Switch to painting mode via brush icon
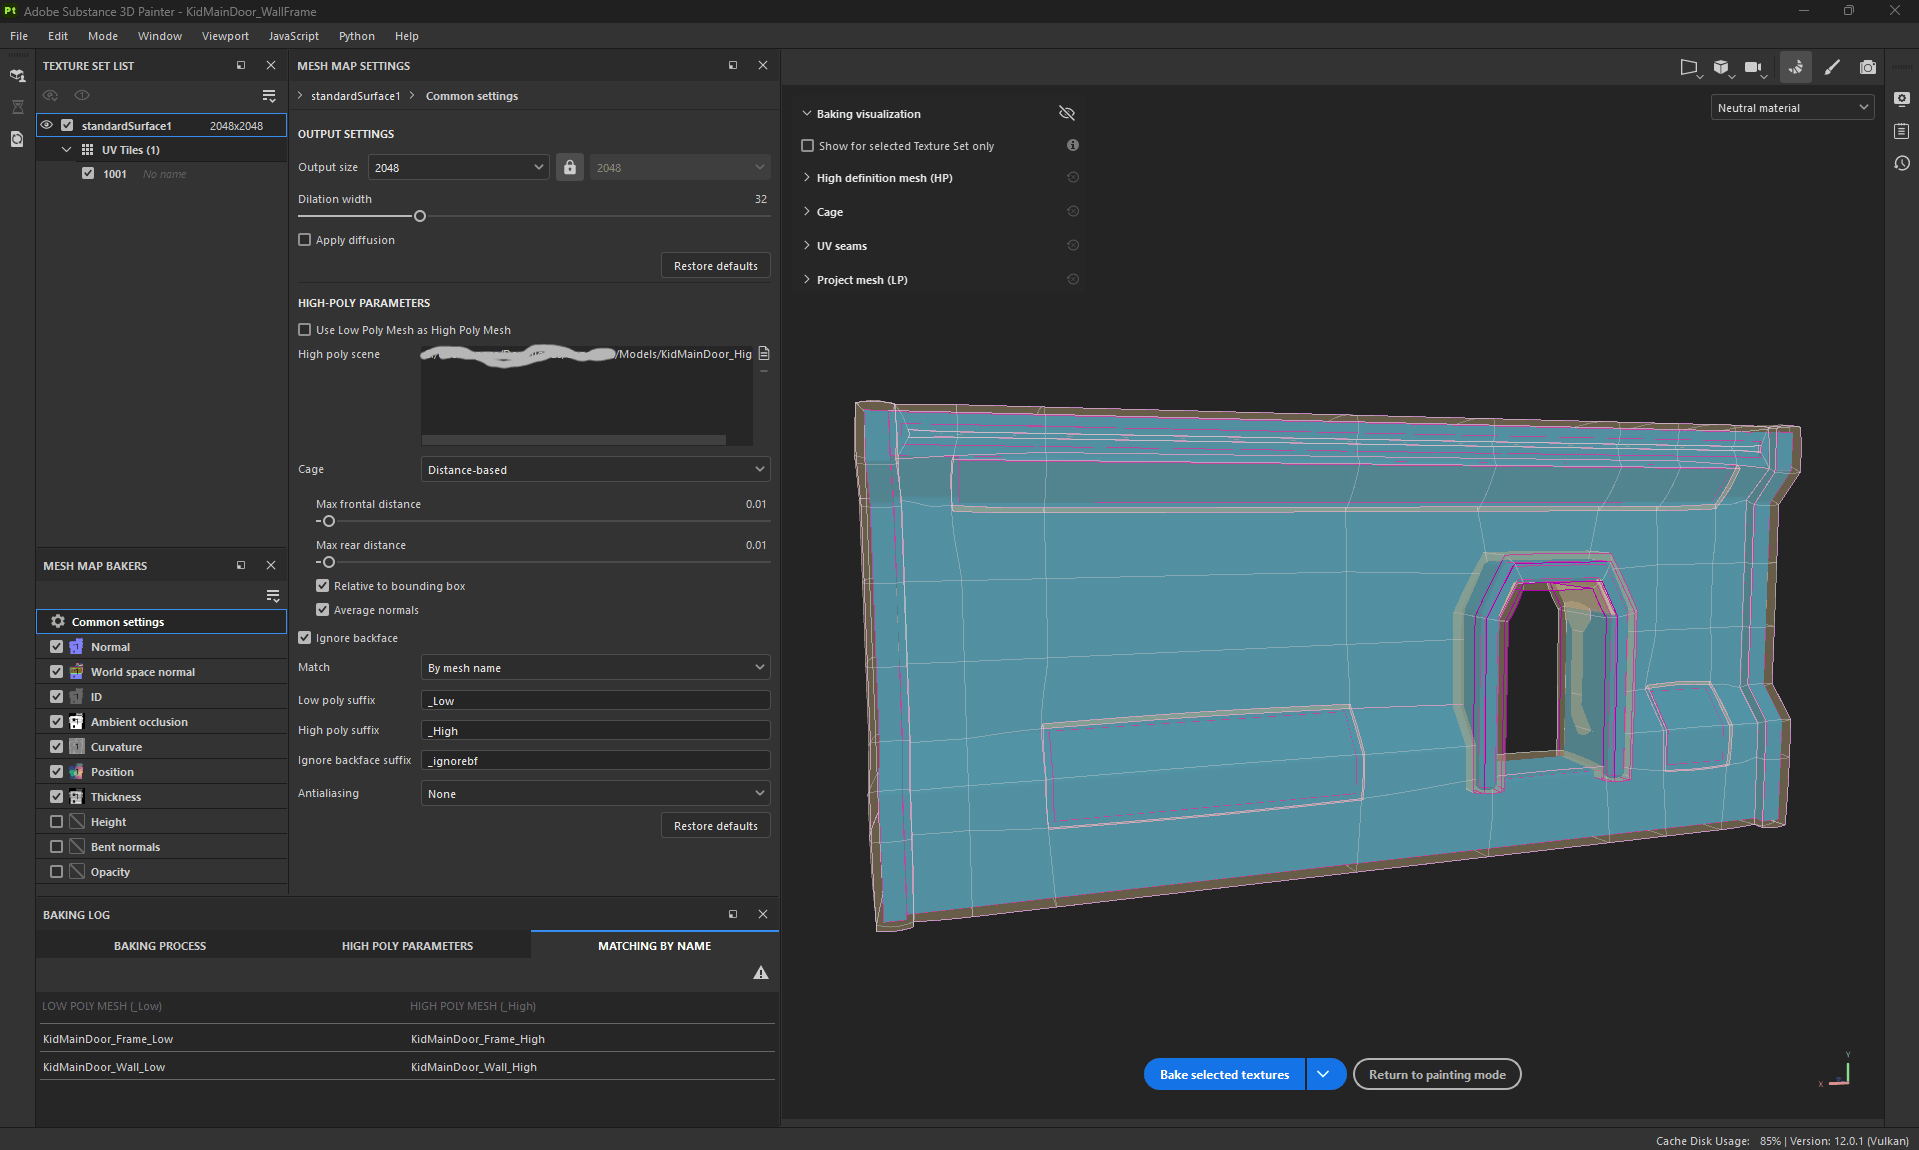This screenshot has width=1919, height=1150. 1832,67
